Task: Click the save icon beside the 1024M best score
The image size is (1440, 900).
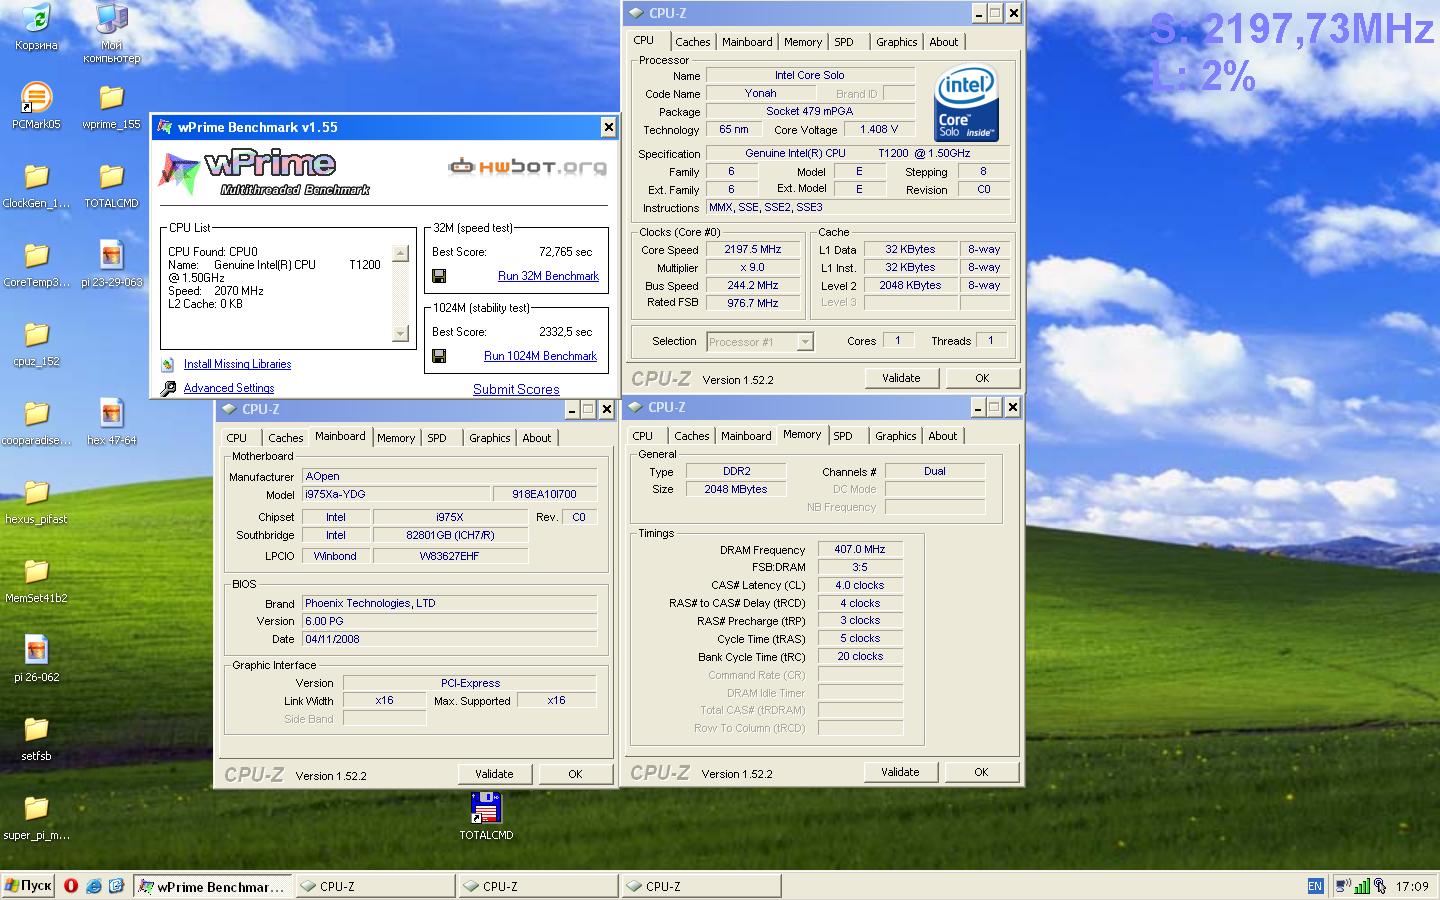Action: (x=439, y=356)
